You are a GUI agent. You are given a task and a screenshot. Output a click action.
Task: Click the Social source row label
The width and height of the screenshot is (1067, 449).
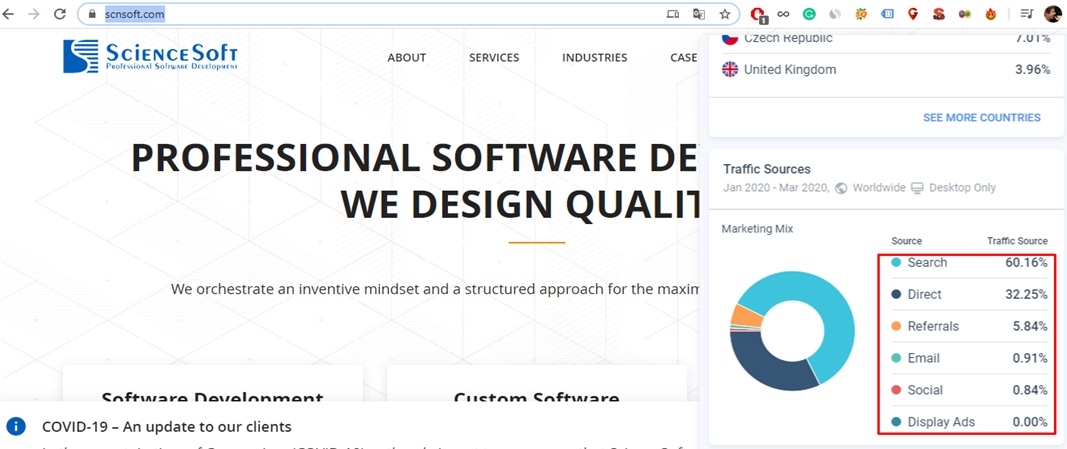925,390
